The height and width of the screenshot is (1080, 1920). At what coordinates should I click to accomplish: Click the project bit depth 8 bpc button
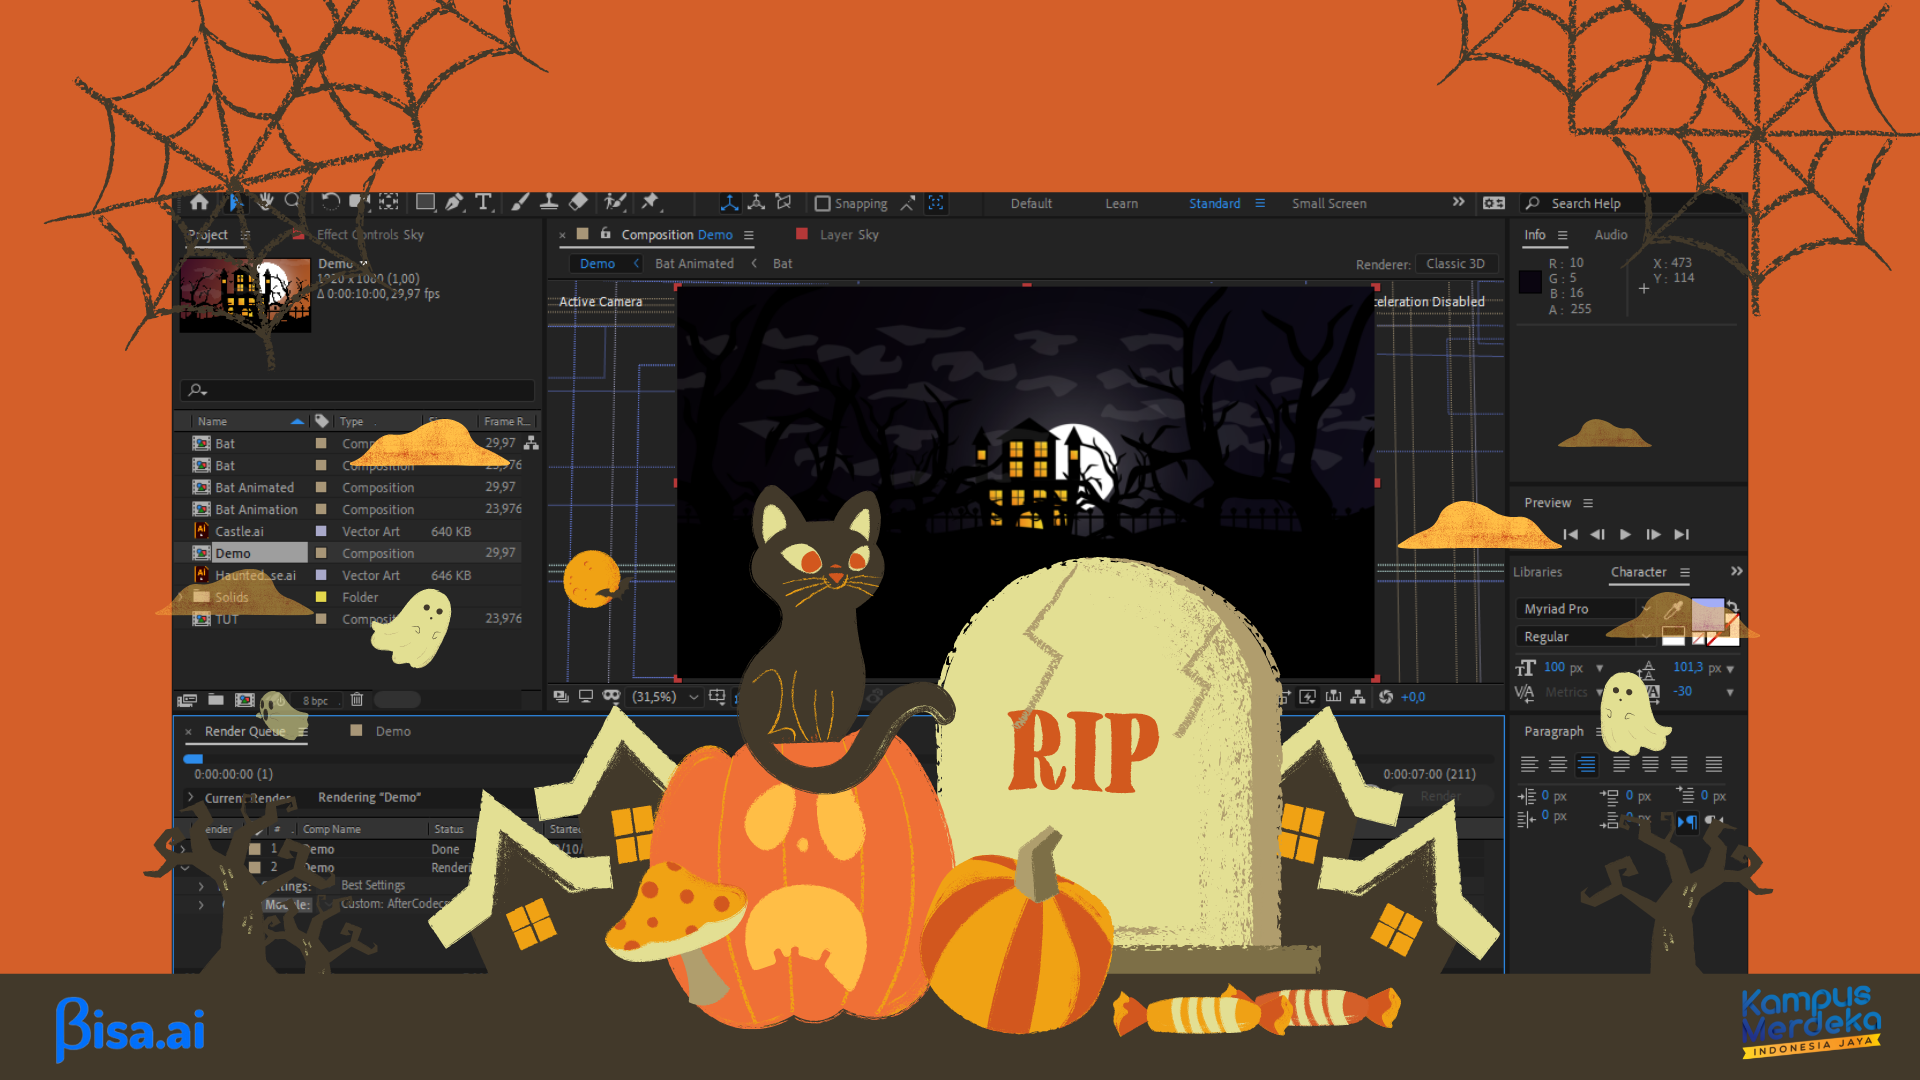(x=316, y=700)
